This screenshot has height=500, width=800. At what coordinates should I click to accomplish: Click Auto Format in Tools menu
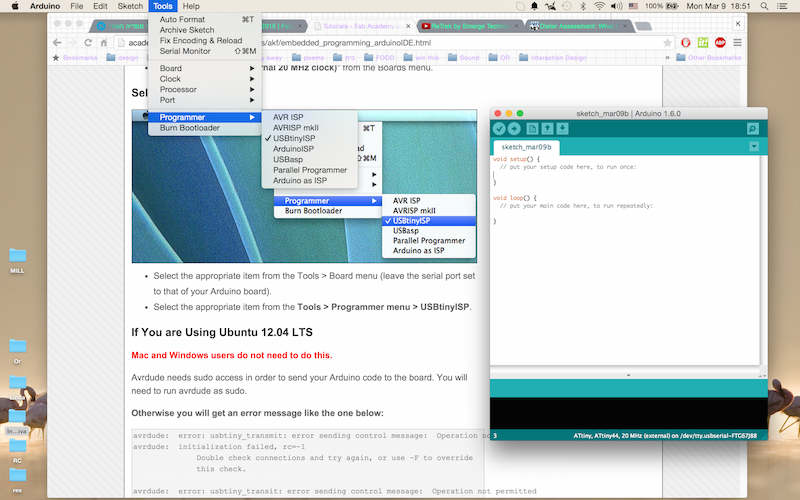[205, 19]
